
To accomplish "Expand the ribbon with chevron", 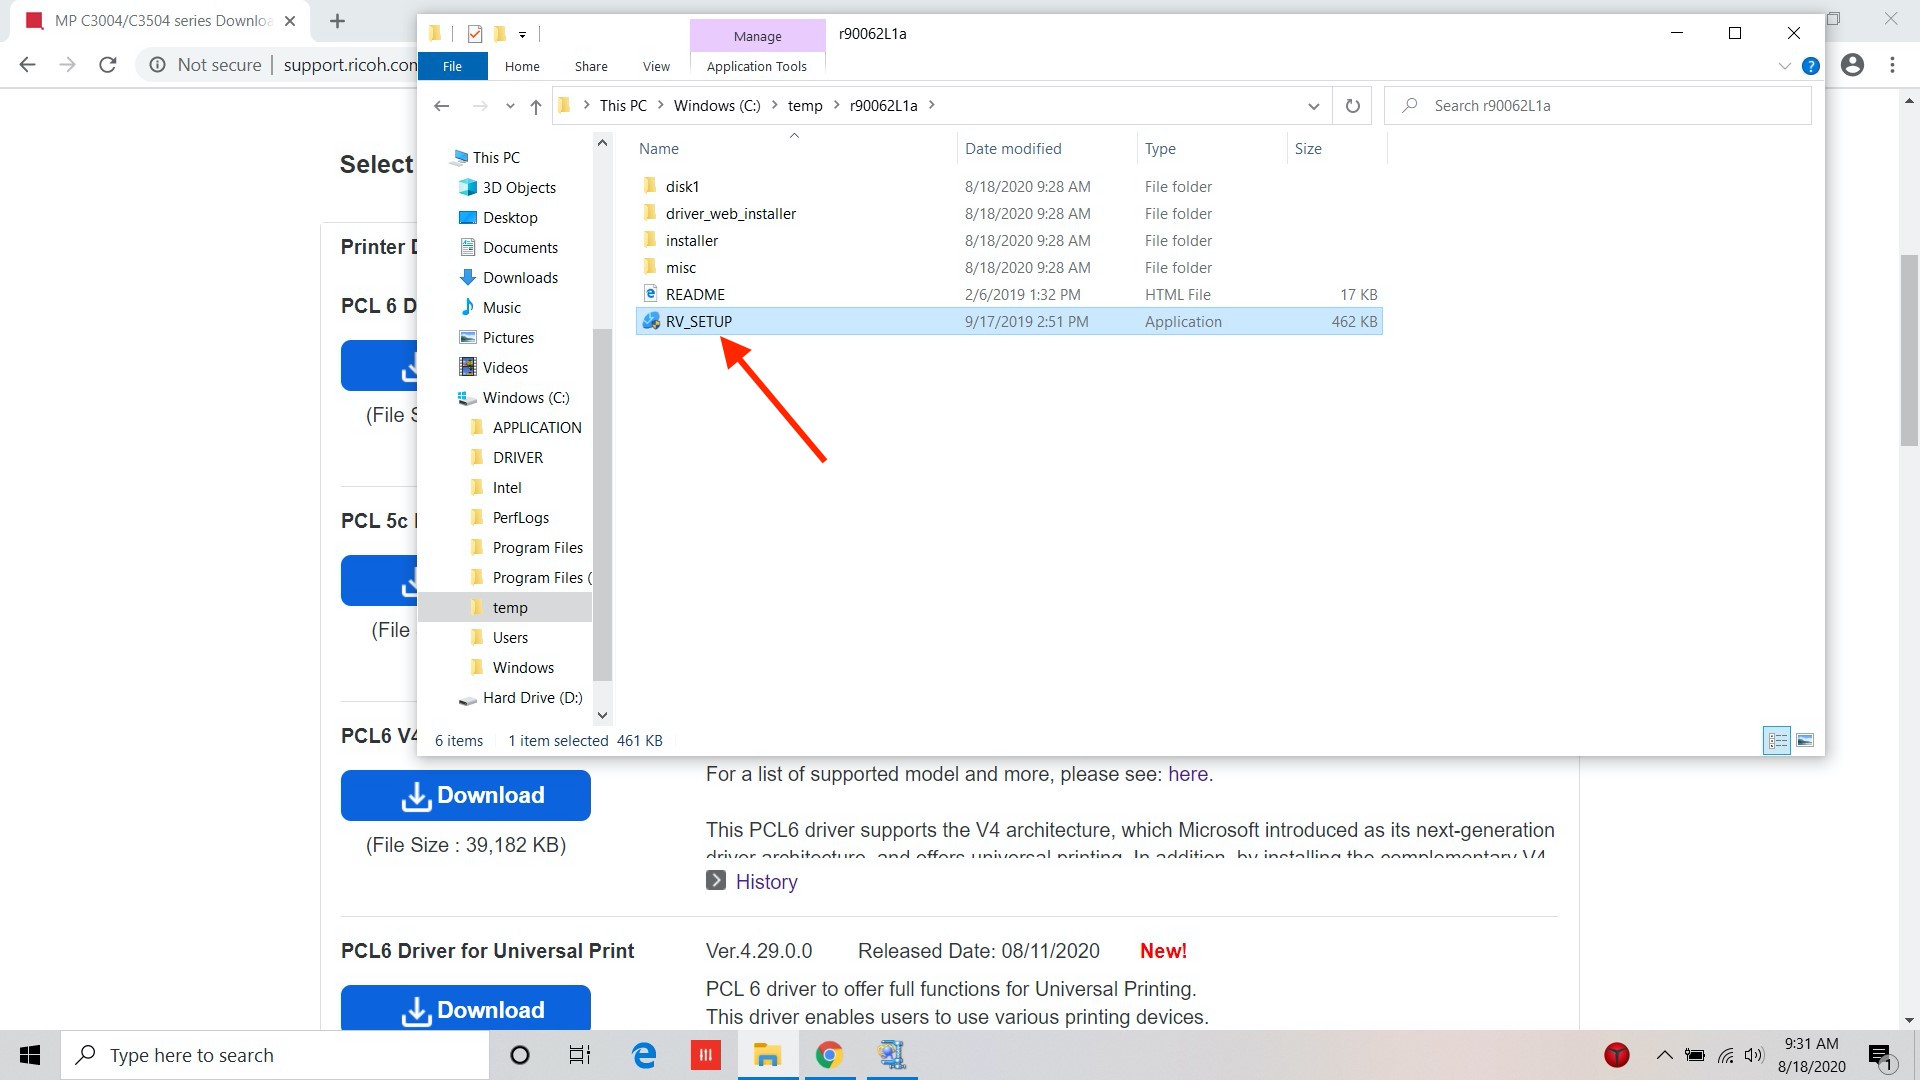I will tap(1784, 66).
